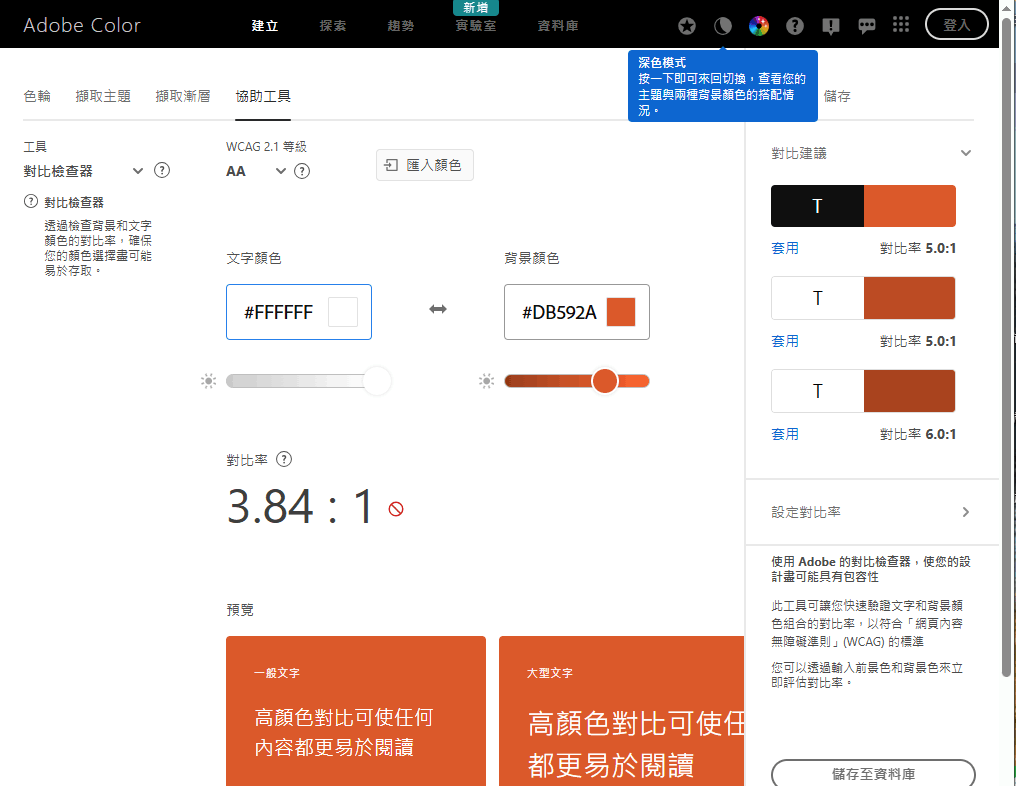Open the color wheel icon in header

coord(759,26)
